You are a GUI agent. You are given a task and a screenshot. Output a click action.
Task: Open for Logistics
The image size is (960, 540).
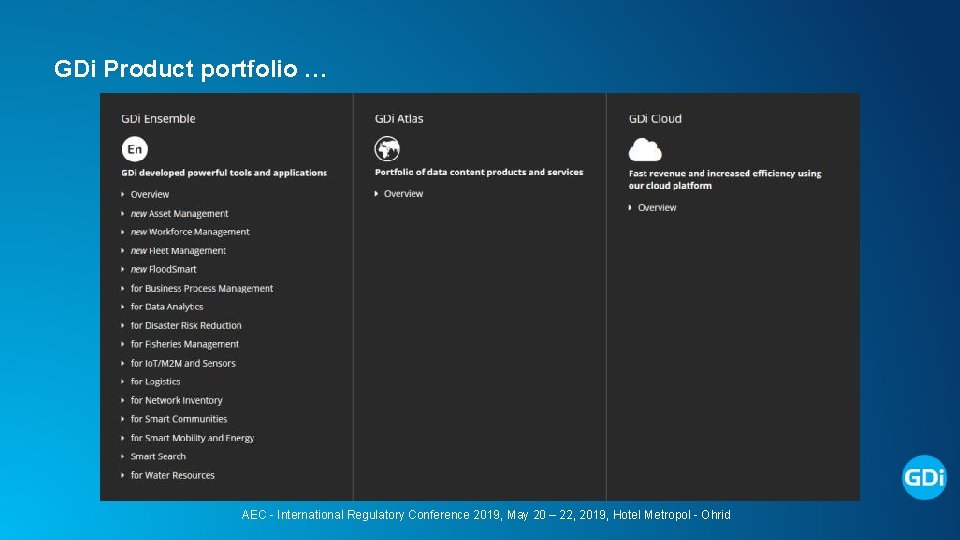point(156,381)
